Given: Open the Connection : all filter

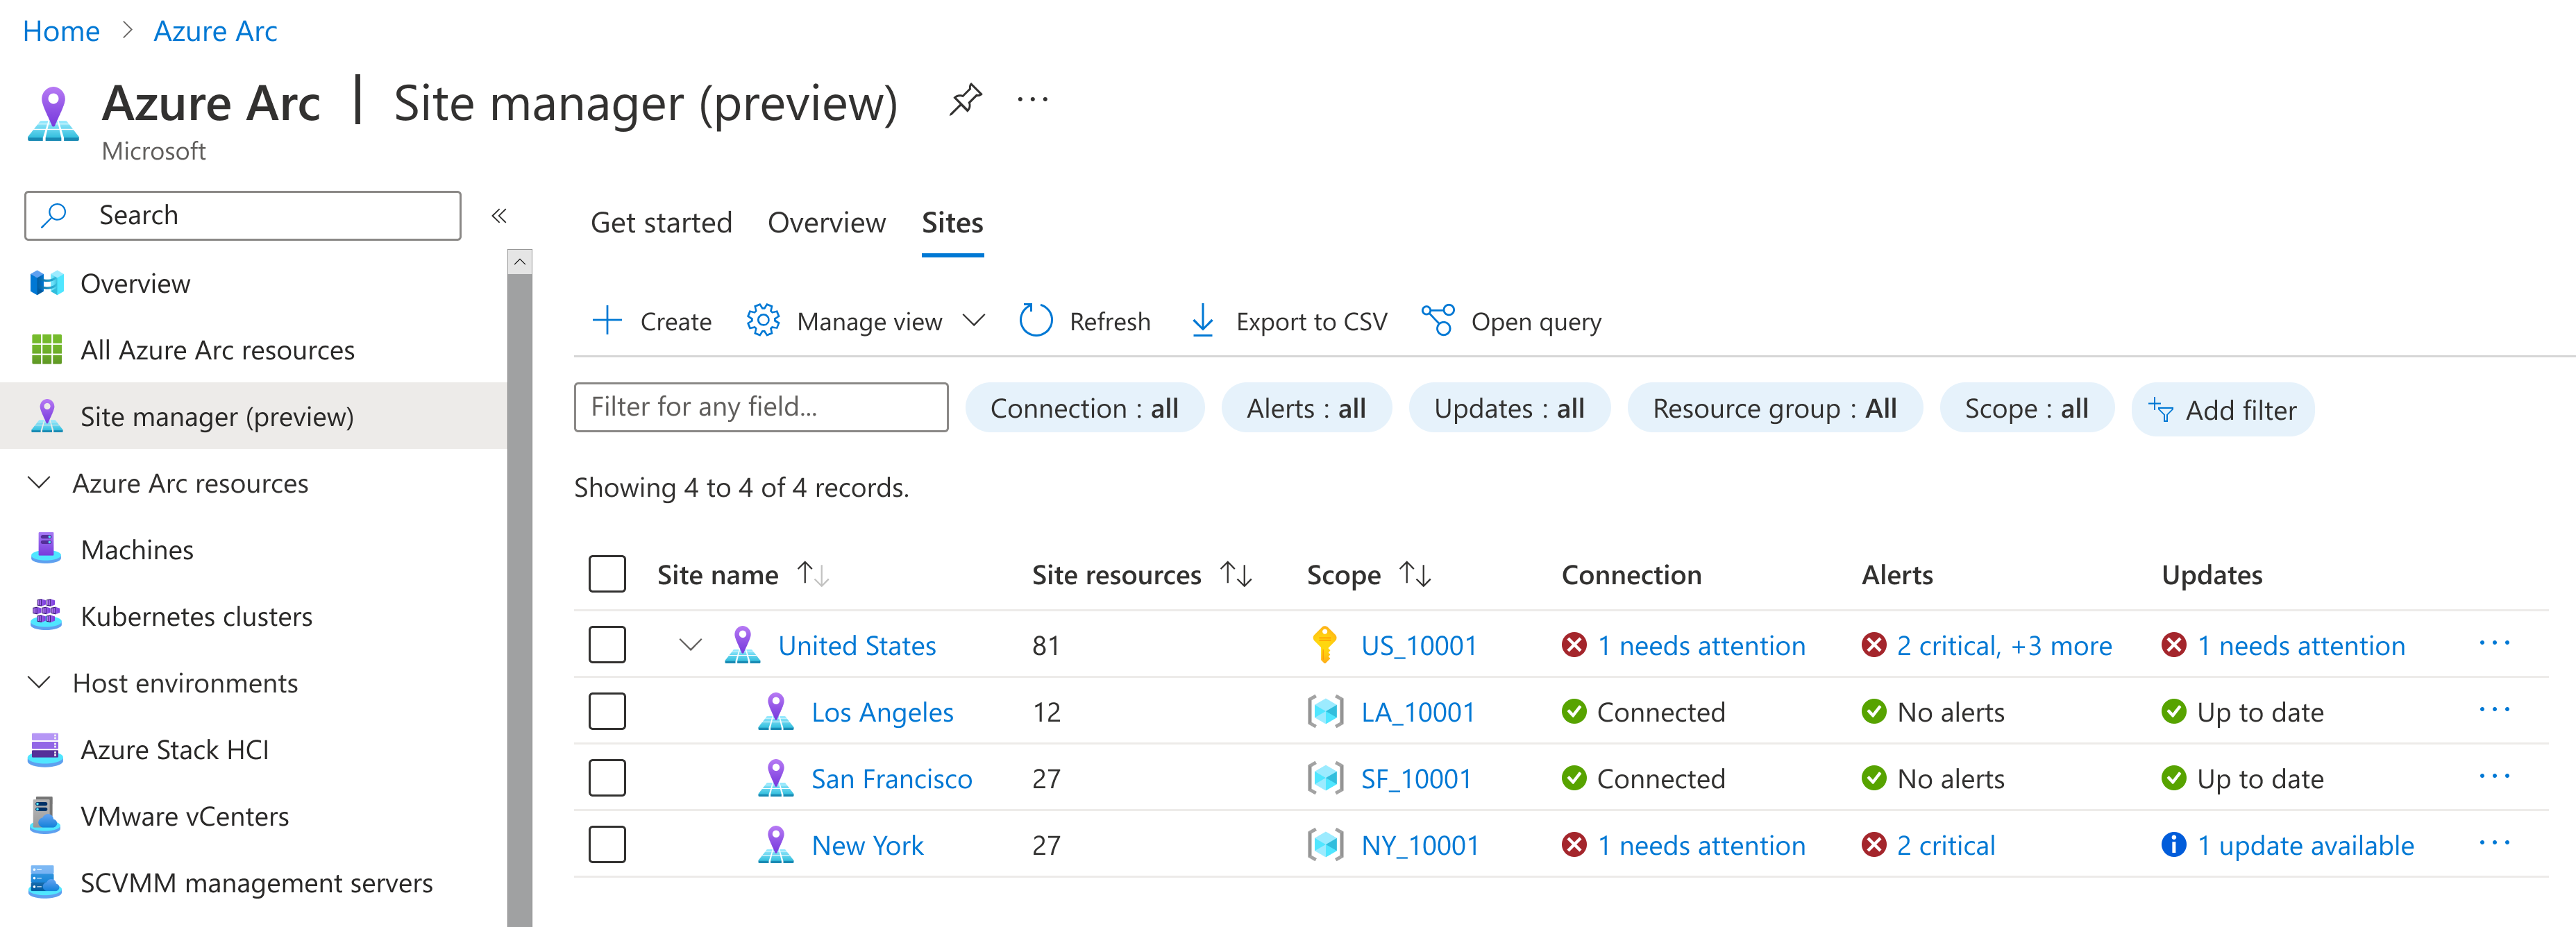Looking at the screenshot, I should coord(1084,408).
